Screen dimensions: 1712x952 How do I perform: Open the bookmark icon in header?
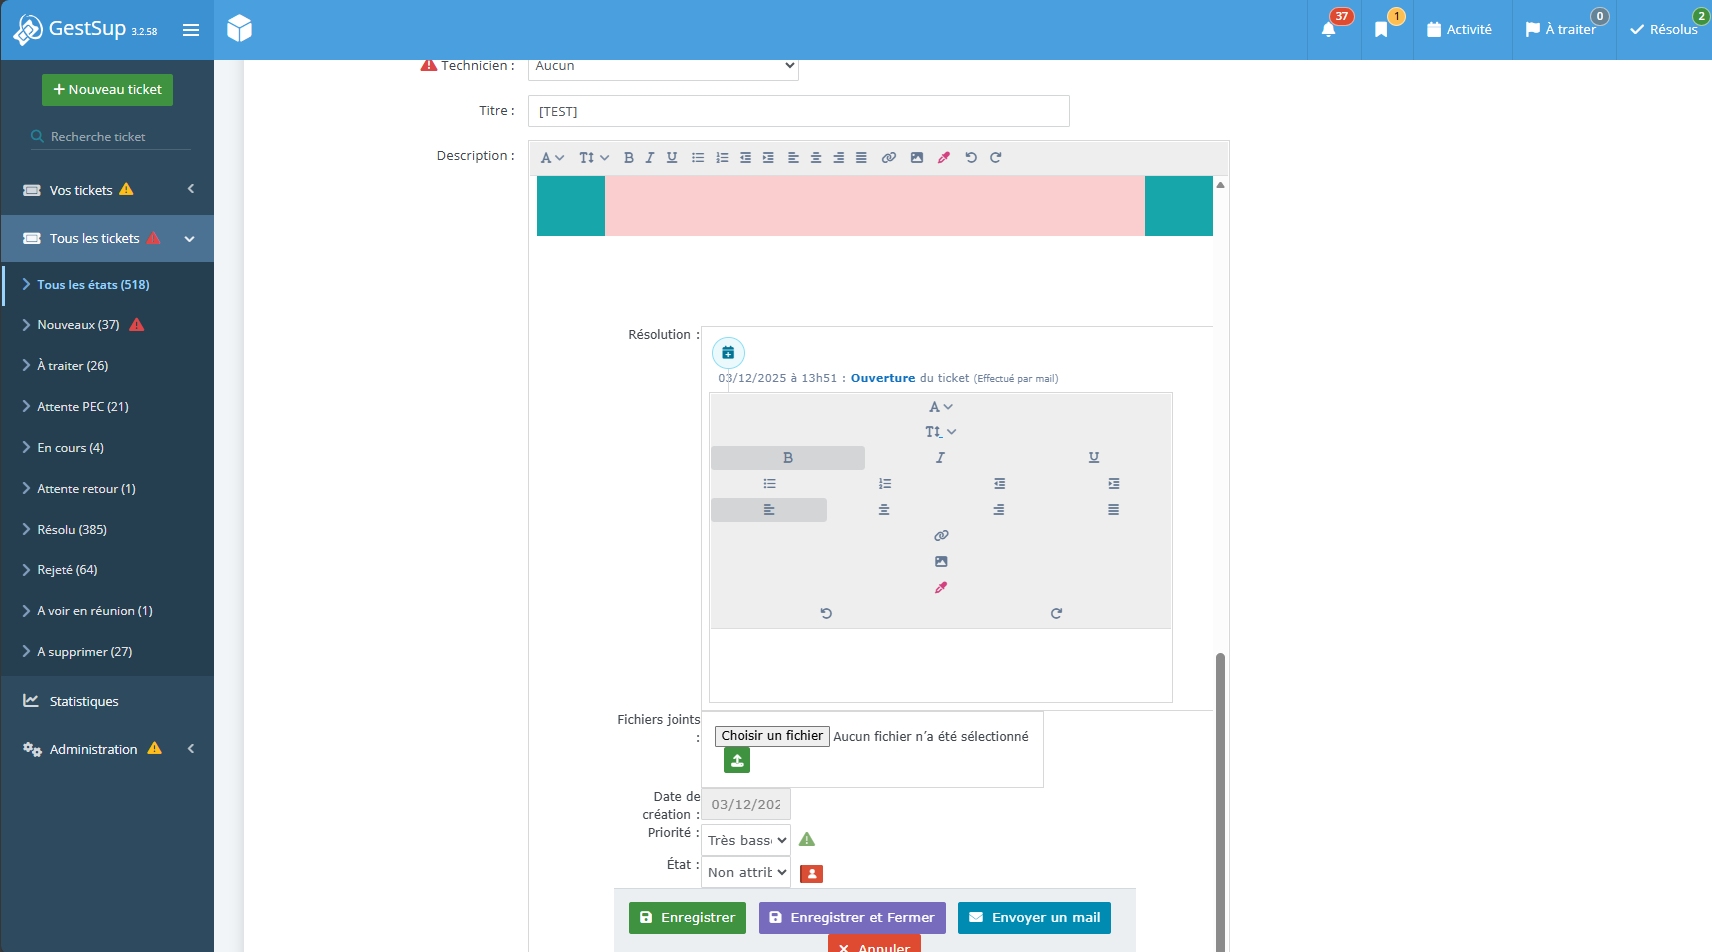click(x=1381, y=30)
